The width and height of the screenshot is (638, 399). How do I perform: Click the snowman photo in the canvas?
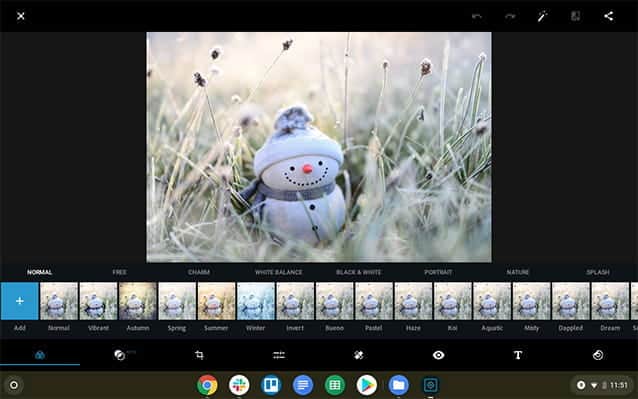[x=319, y=147]
